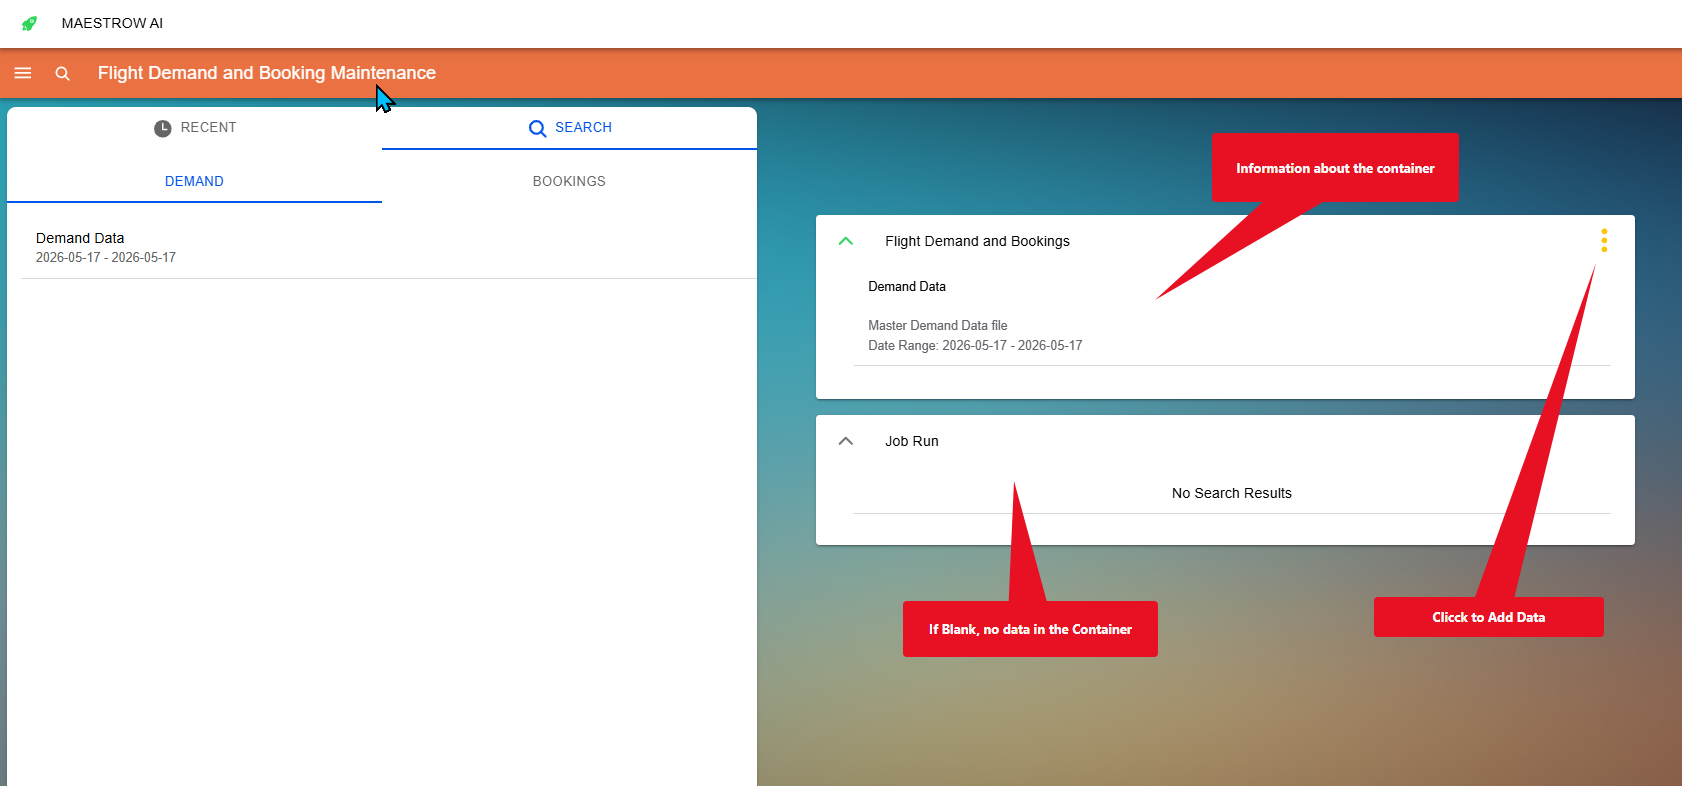Image resolution: width=1682 pixels, height=786 pixels.
Task: Select the Bookings tab
Action: [x=569, y=181]
